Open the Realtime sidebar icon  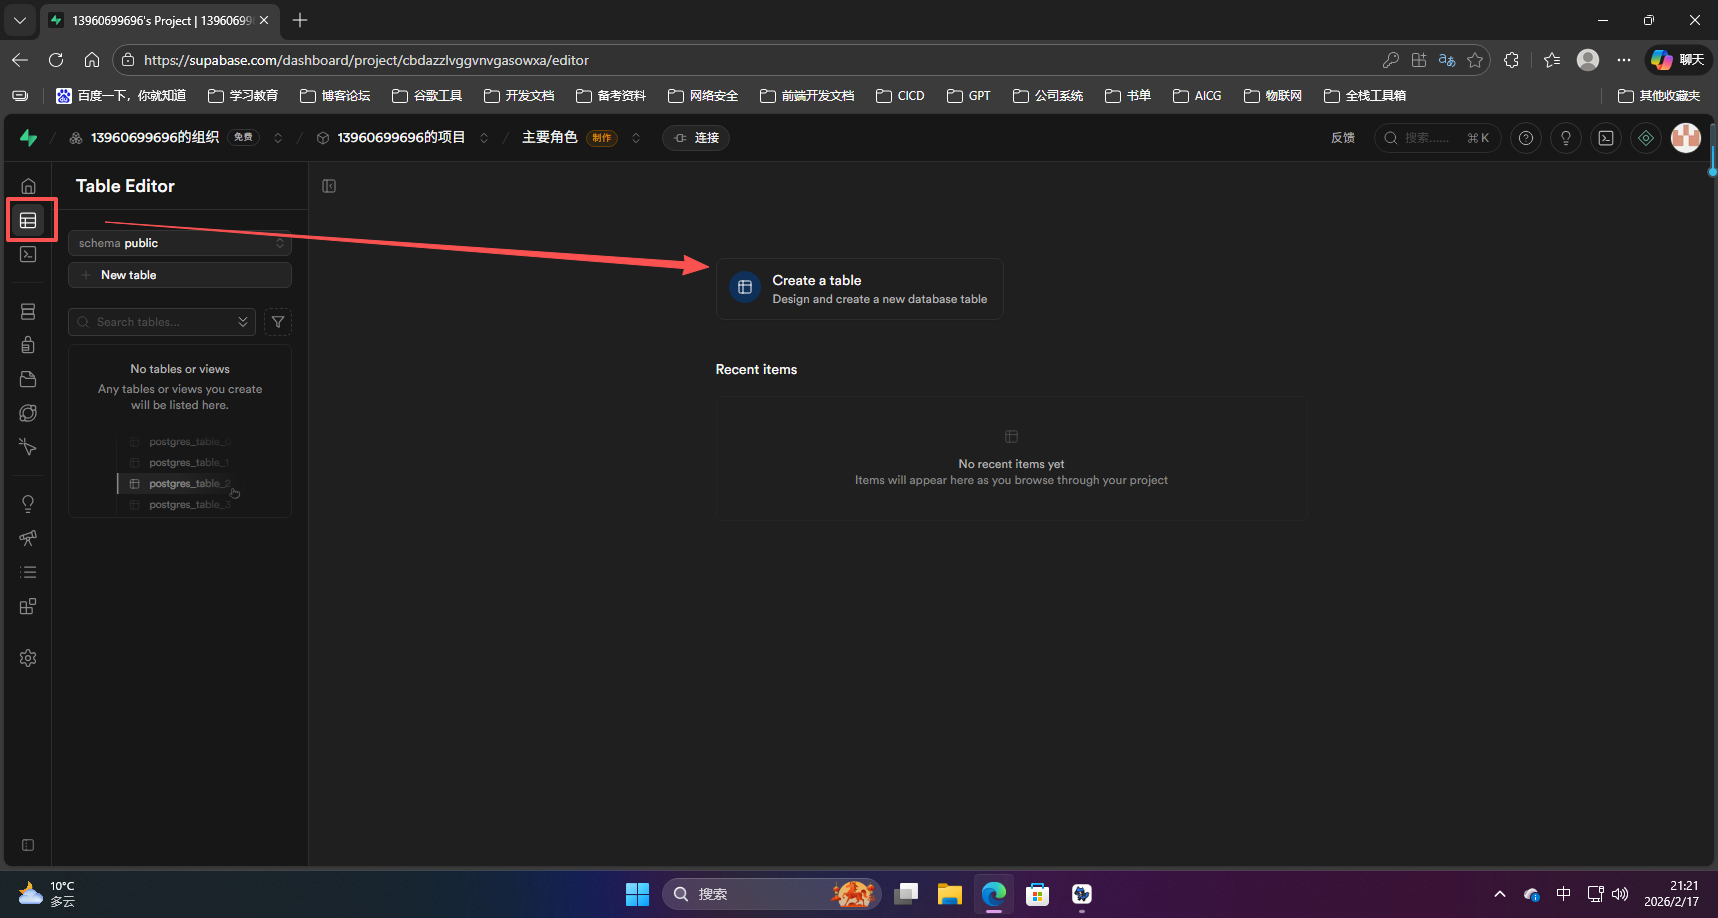pyautogui.click(x=28, y=447)
